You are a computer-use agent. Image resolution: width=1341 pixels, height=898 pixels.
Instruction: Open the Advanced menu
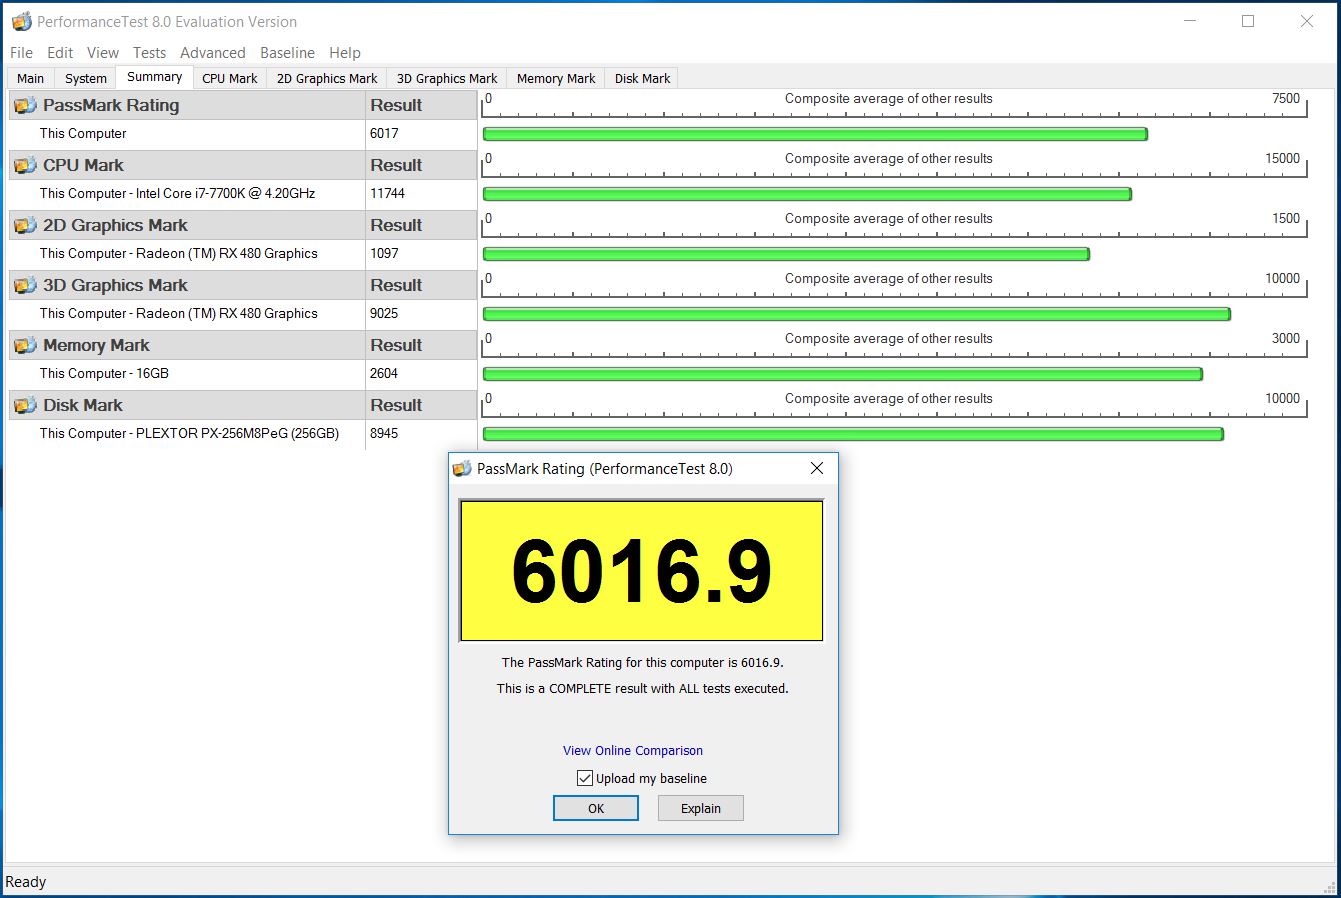212,53
